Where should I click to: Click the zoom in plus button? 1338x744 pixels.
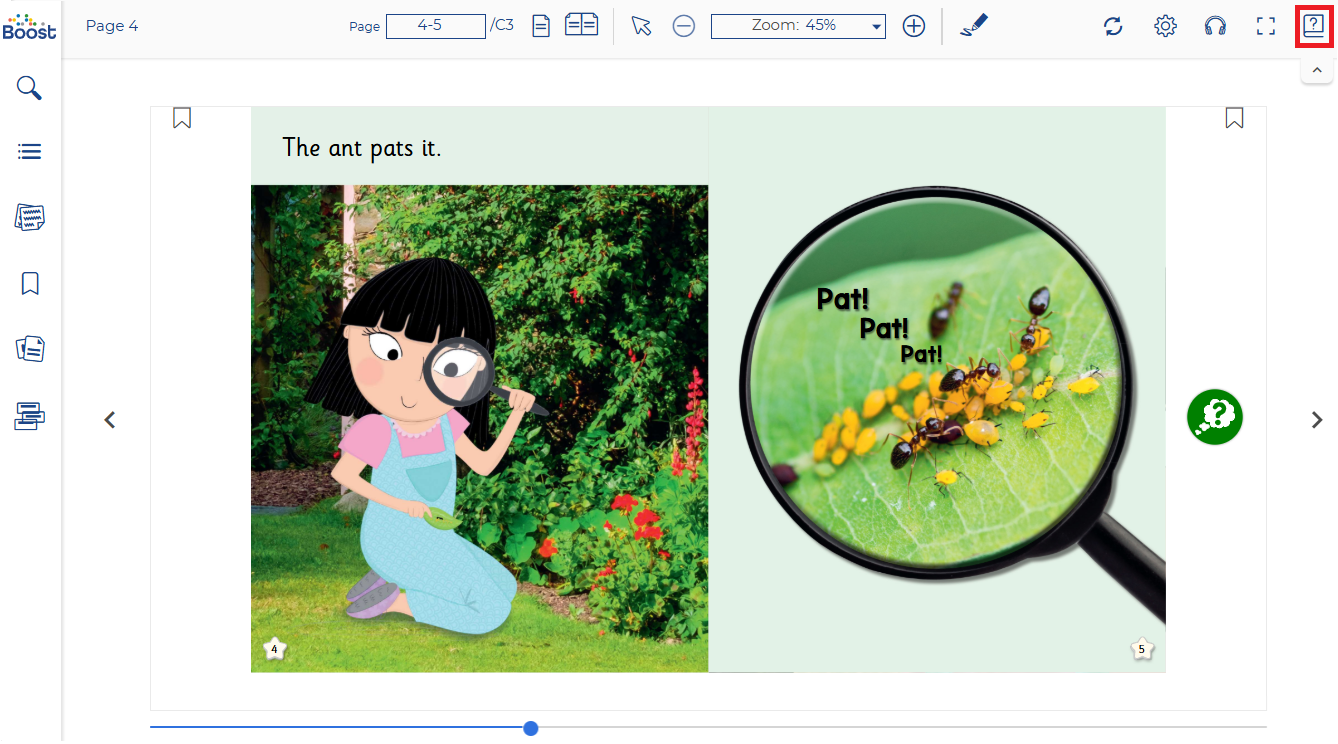[913, 26]
